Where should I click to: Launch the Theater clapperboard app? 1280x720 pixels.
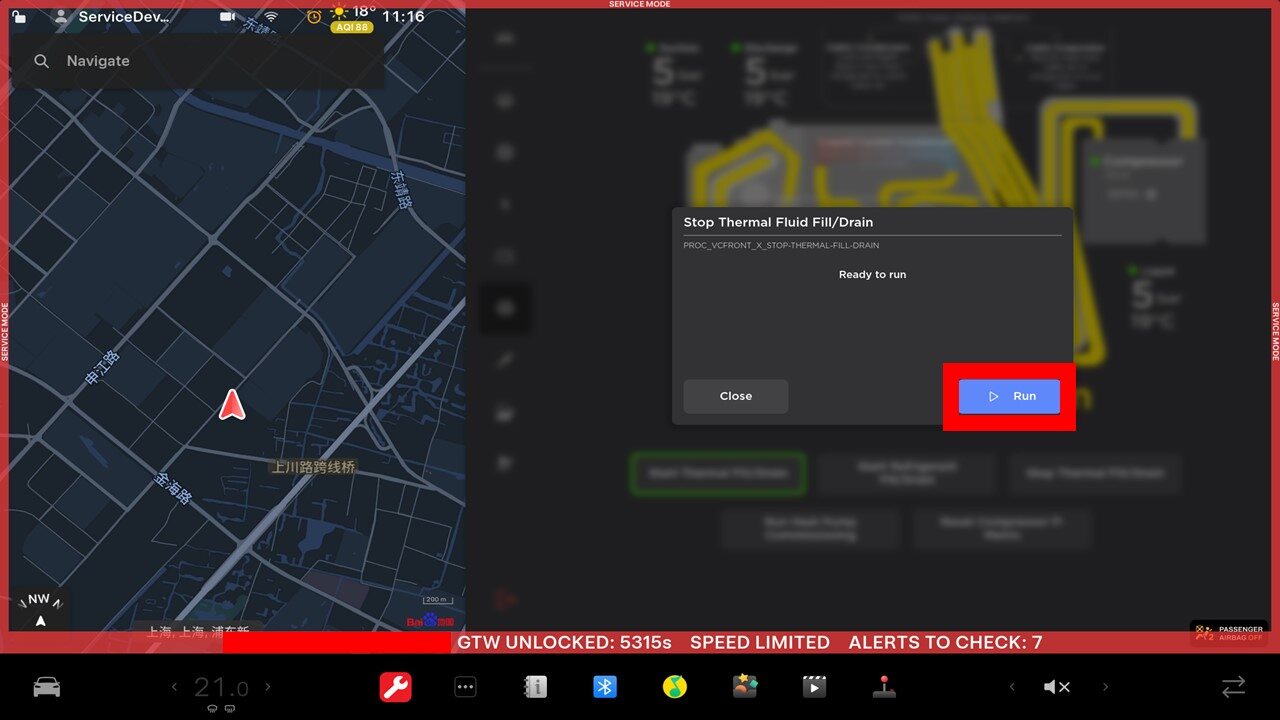[815, 687]
